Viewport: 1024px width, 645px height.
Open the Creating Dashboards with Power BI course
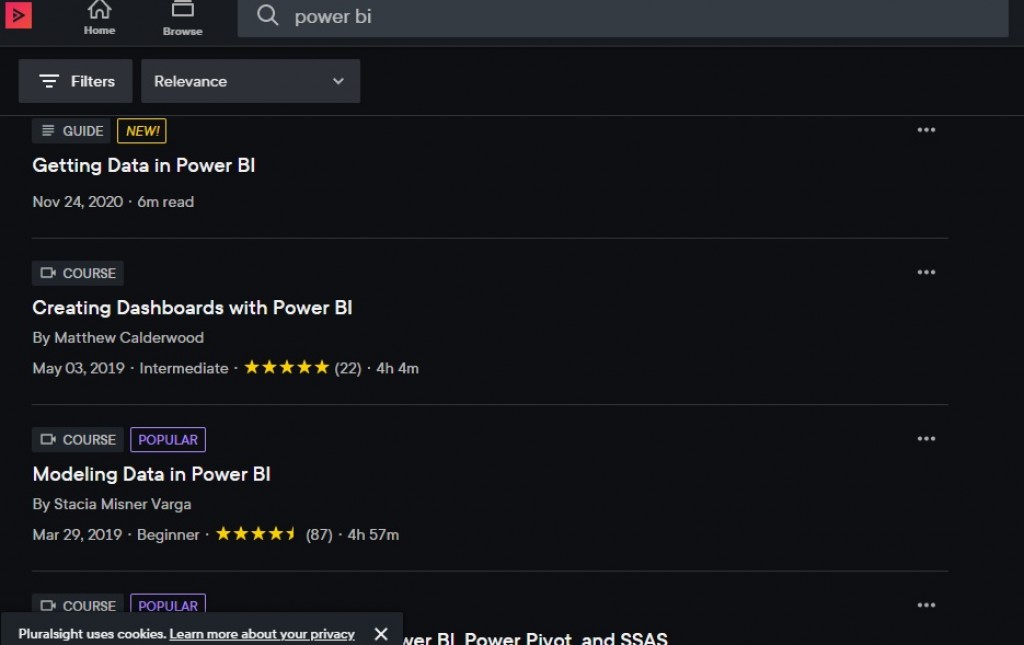pyautogui.click(x=193, y=307)
